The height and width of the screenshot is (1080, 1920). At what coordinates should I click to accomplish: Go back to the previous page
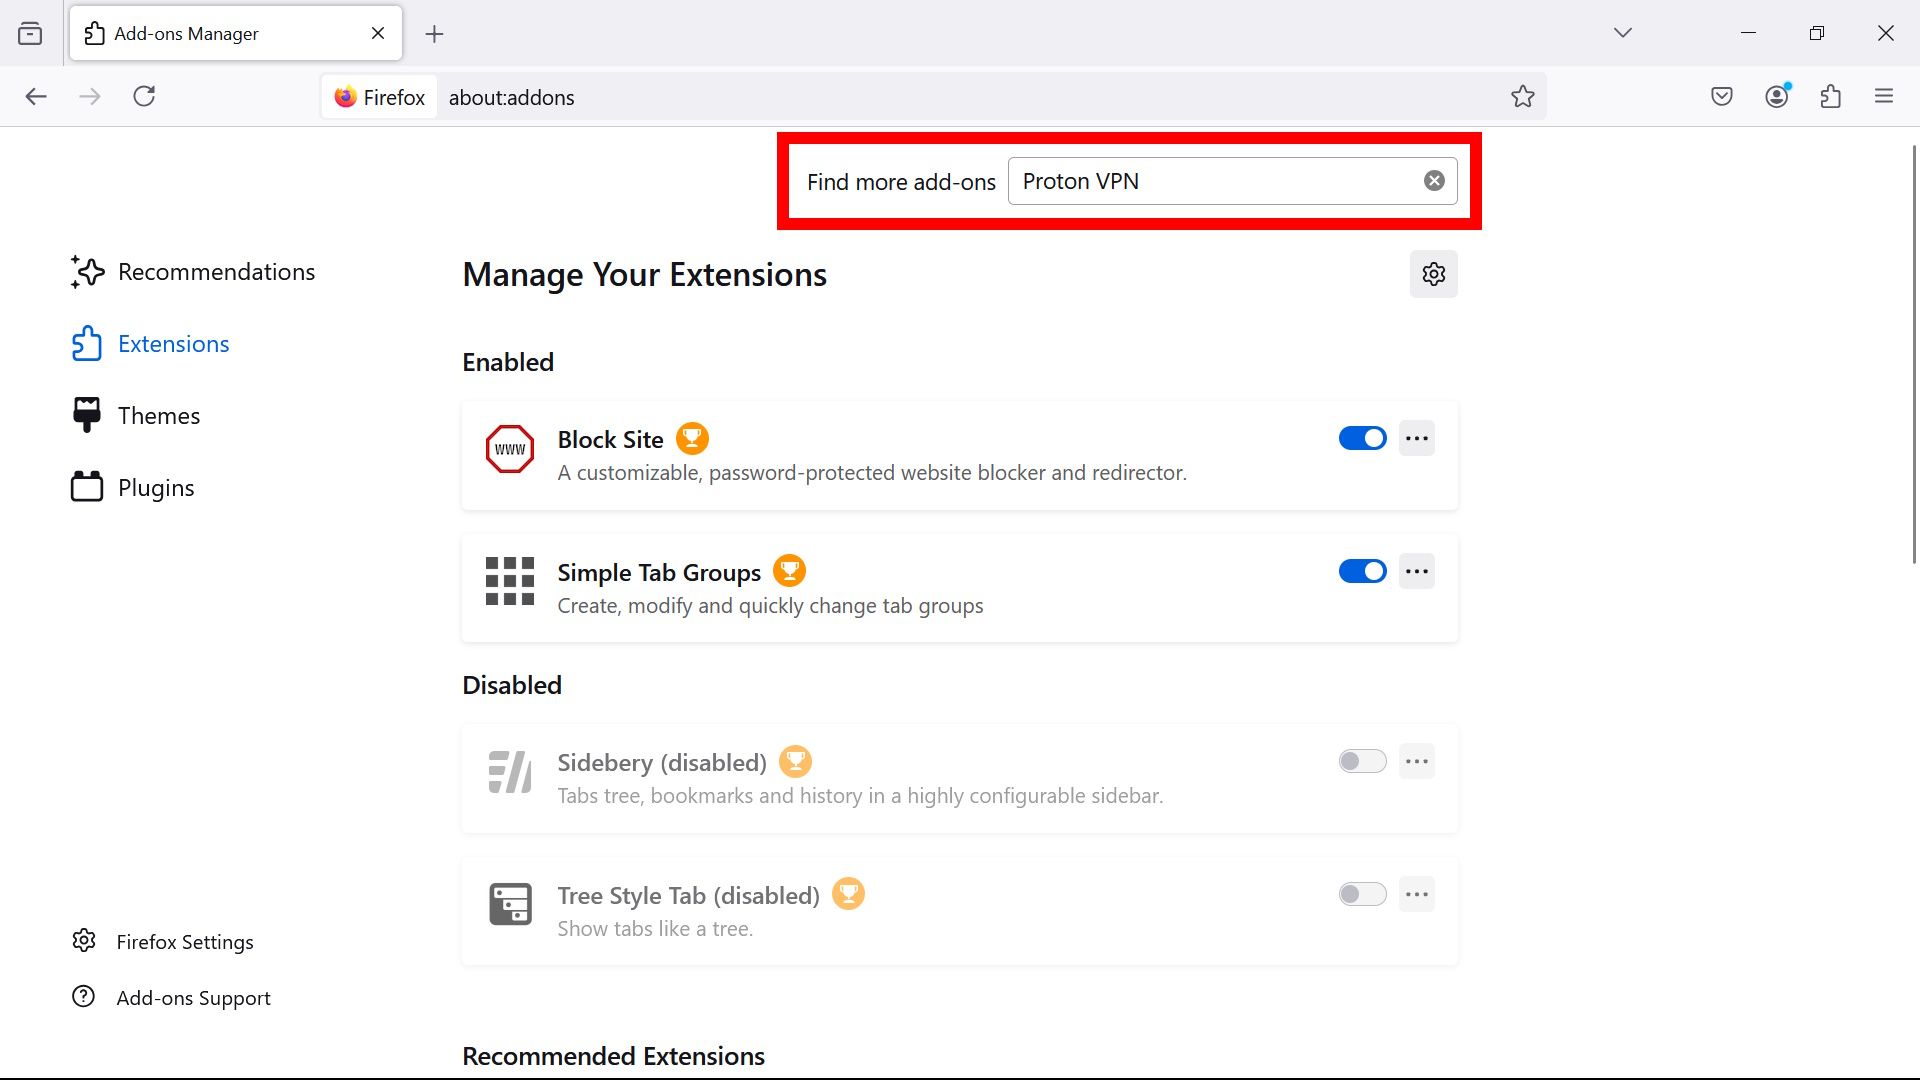coord(36,97)
